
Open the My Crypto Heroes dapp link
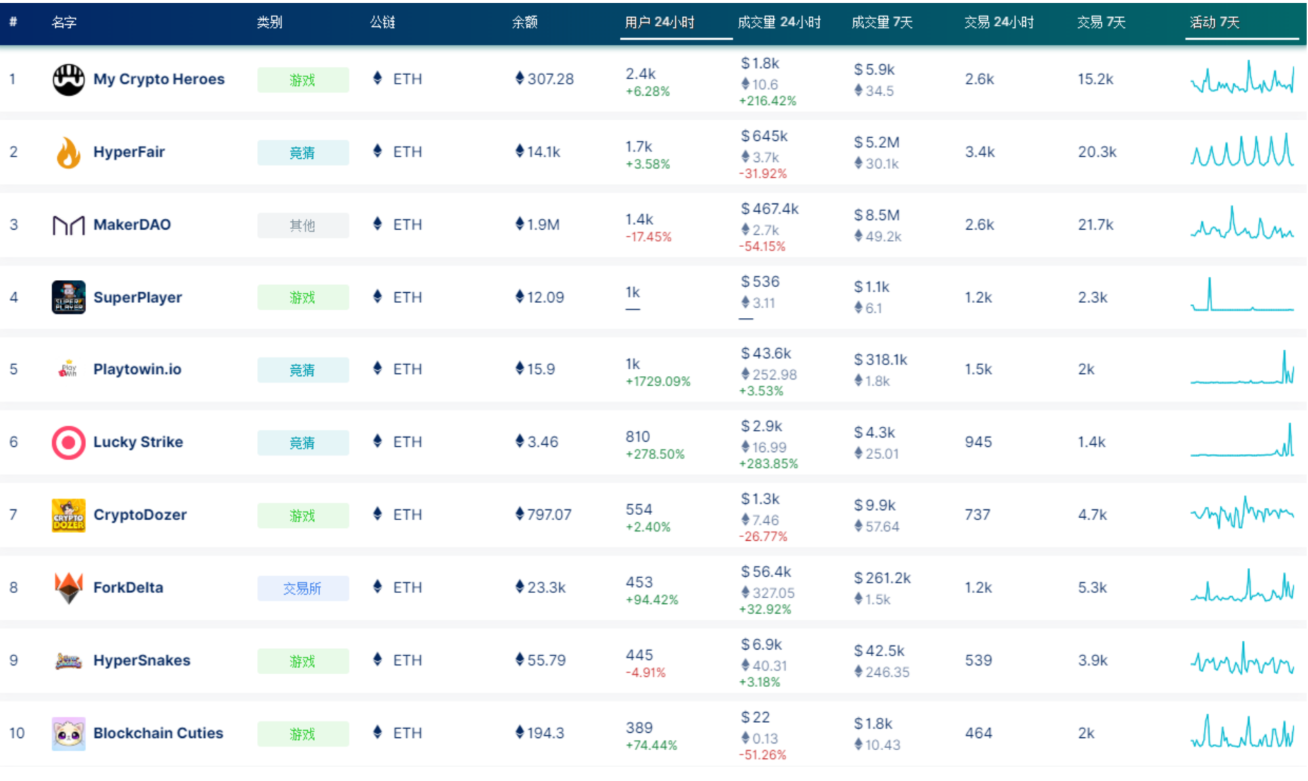(x=159, y=79)
